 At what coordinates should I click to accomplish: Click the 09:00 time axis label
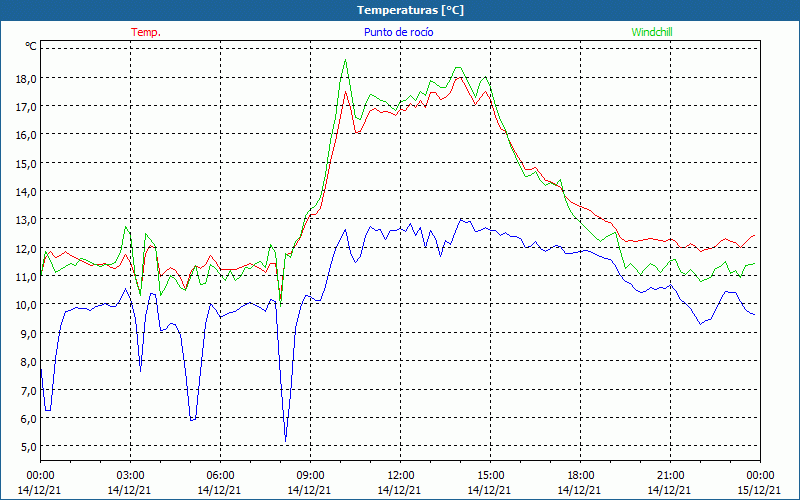(310, 475)
